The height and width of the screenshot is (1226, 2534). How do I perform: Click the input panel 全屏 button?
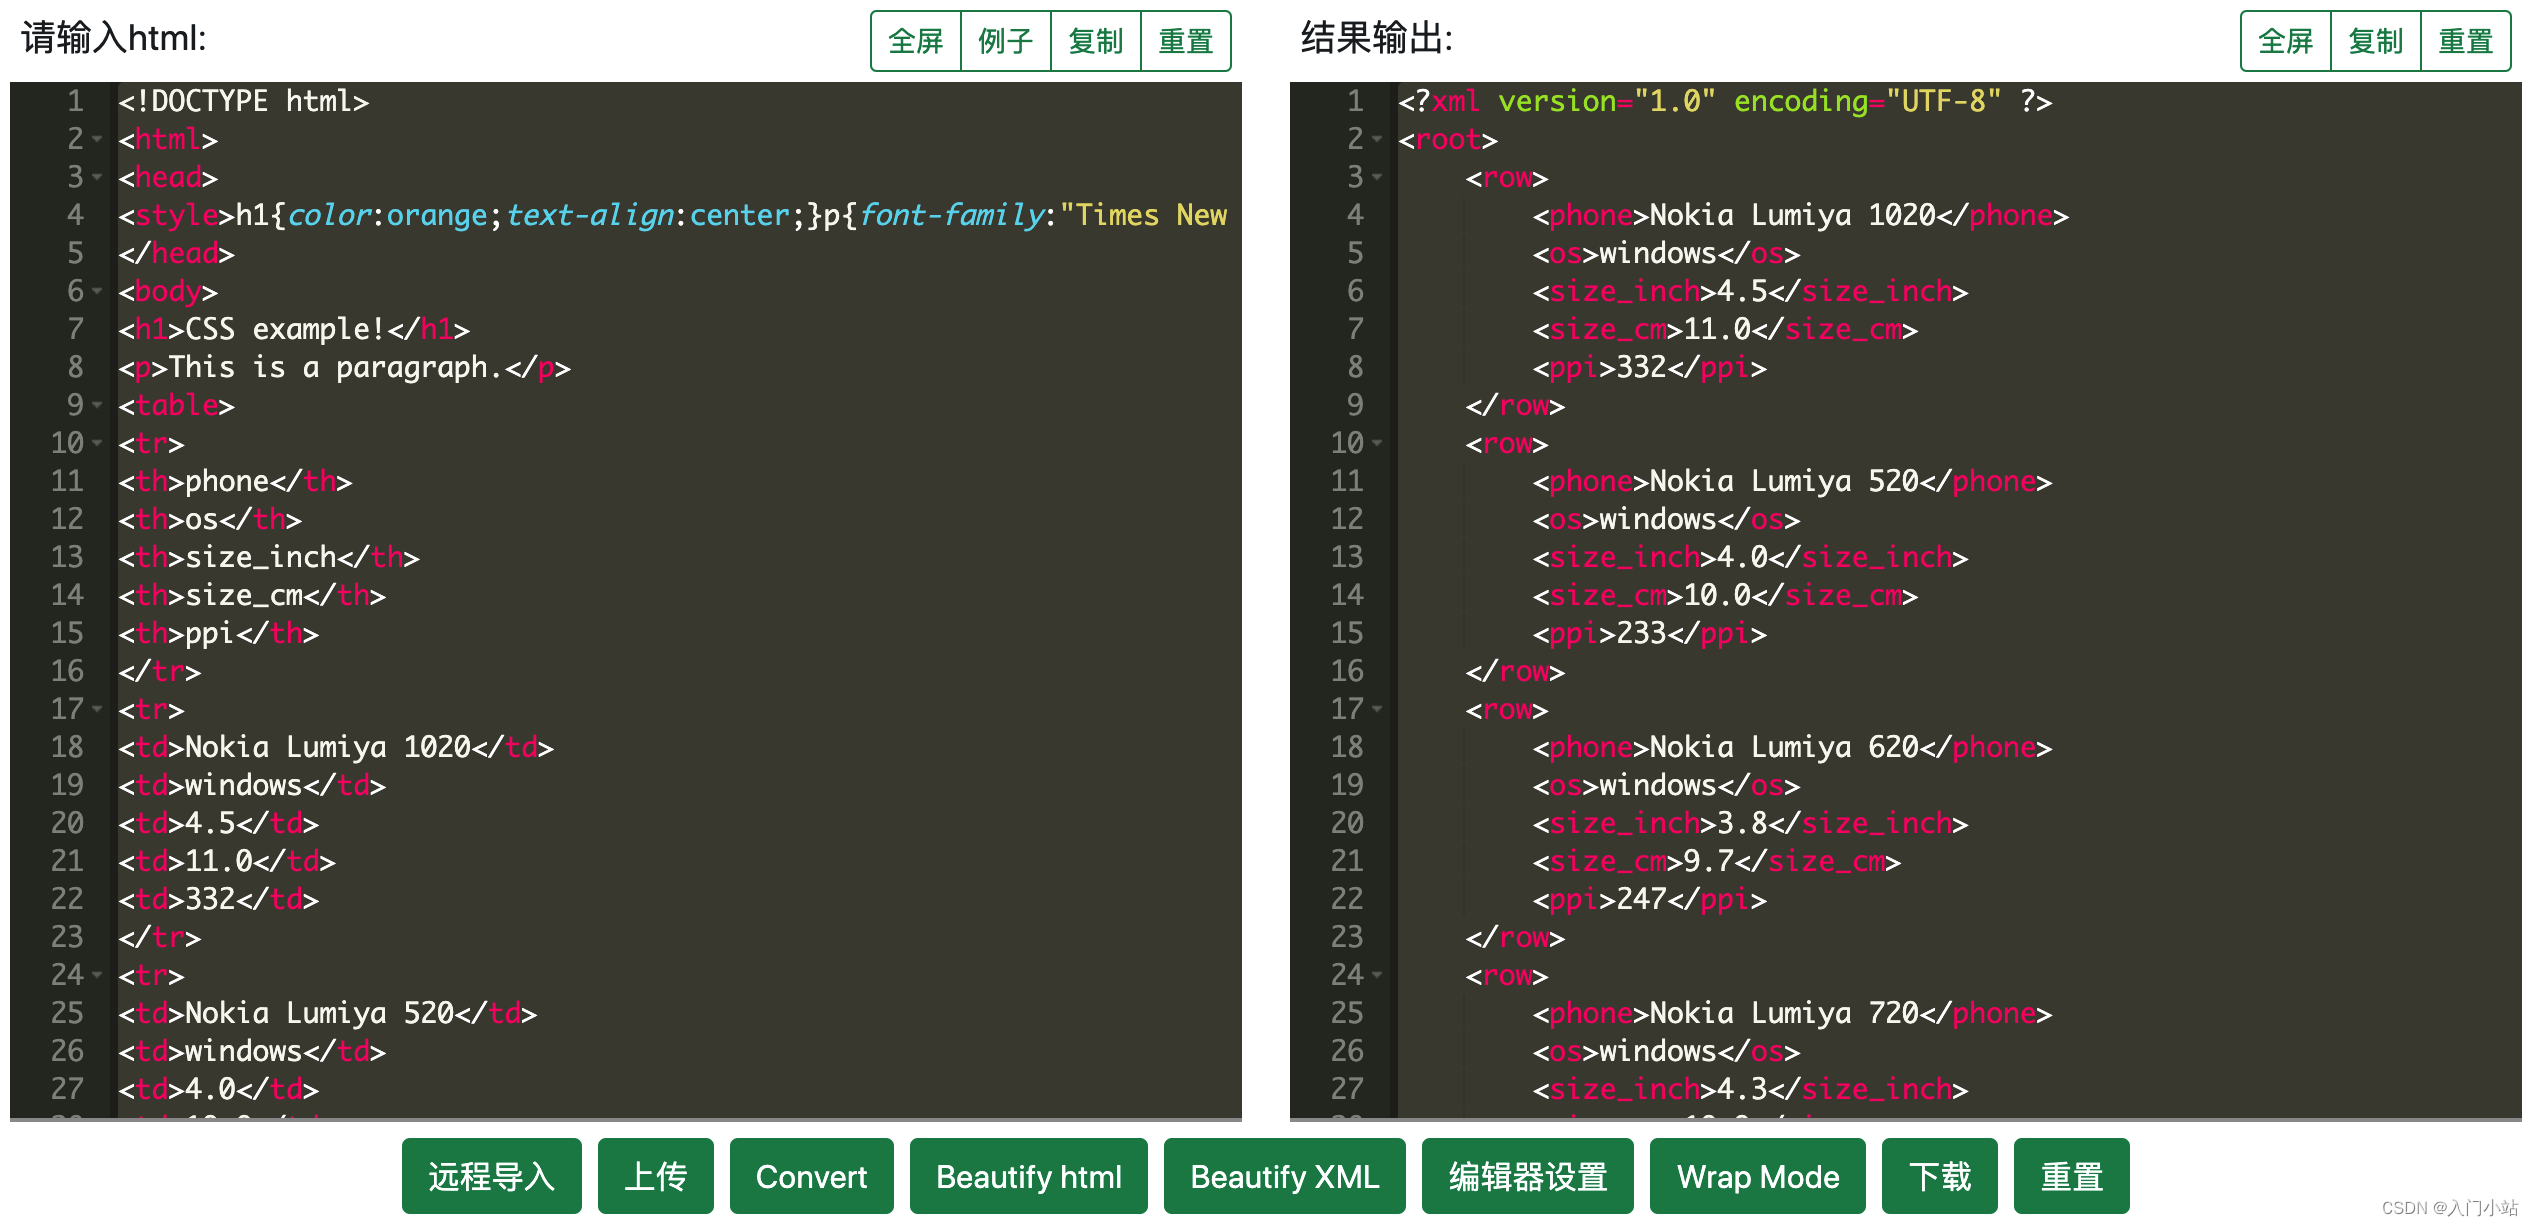tap(915, 41)
